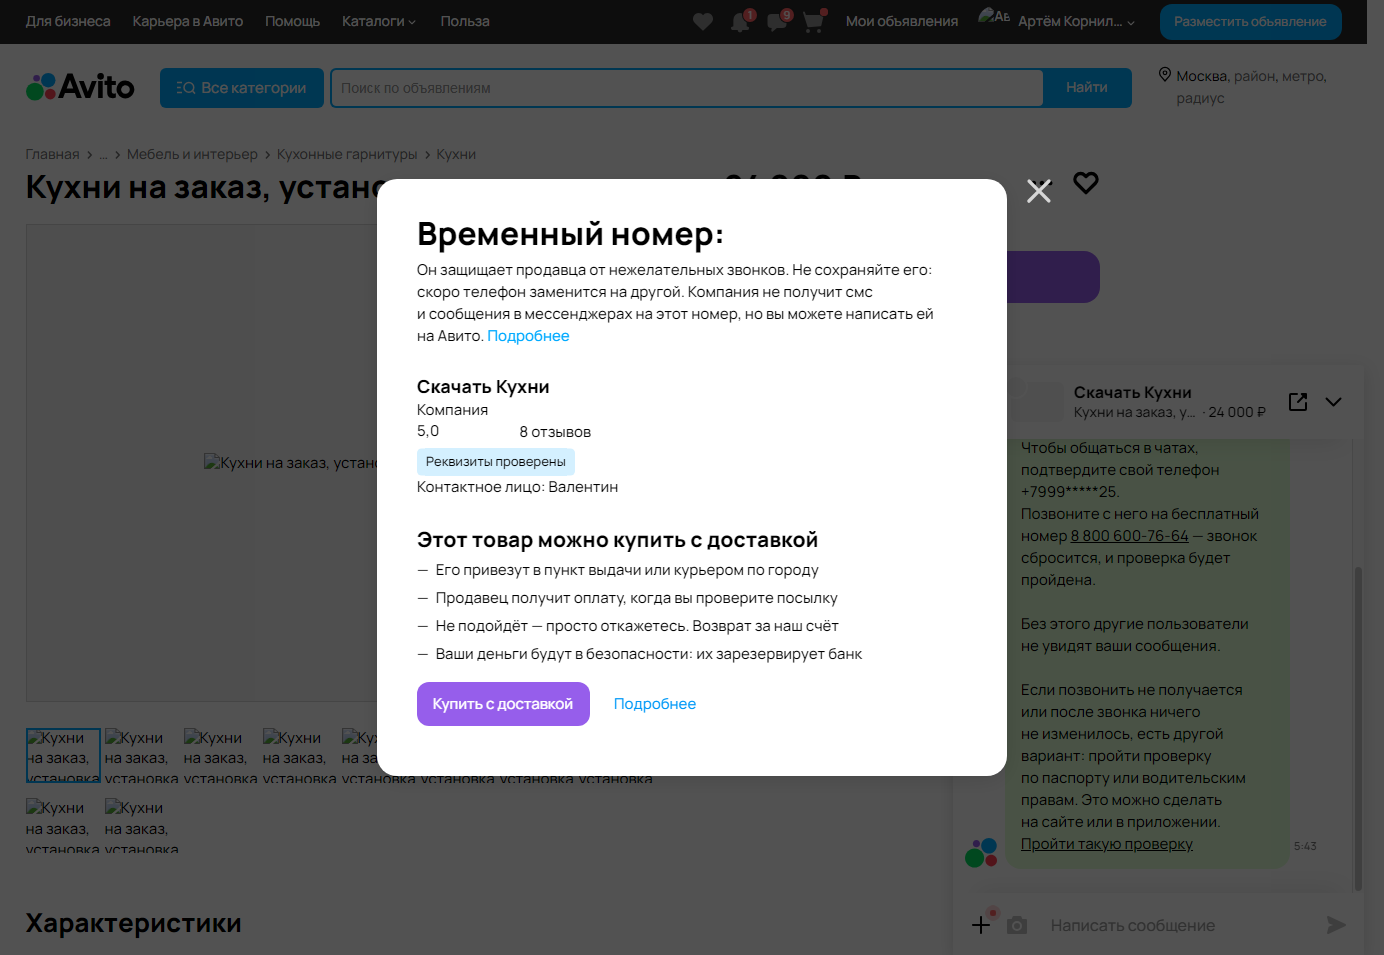Click the Найти search button

click(x=1087, y=88)
